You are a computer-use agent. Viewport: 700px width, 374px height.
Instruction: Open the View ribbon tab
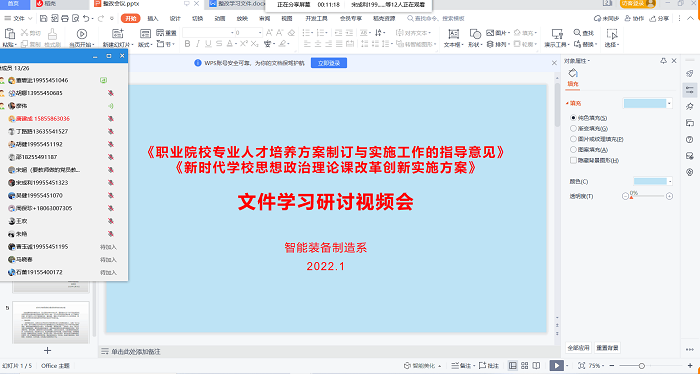click(287, 18)
